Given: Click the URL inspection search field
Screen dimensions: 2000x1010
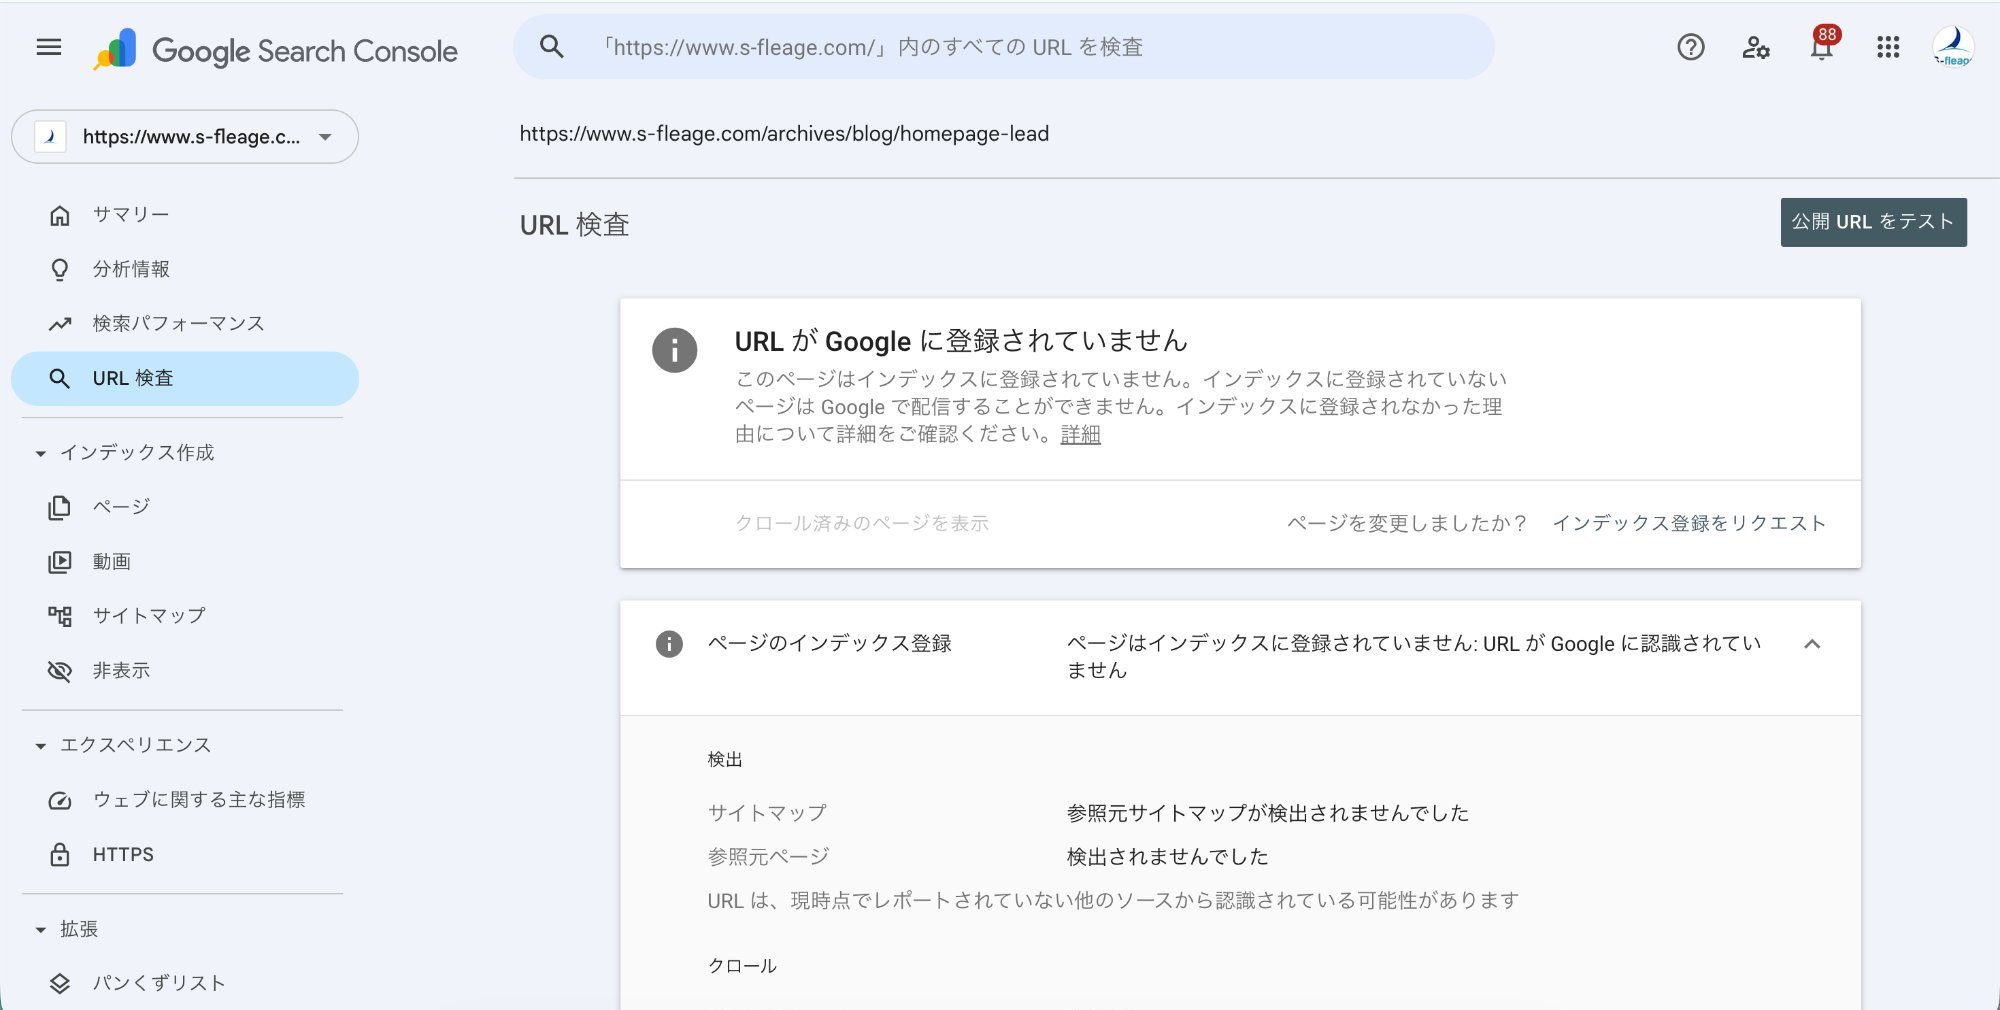Looking at the screenshot, I should point(1000,46).
